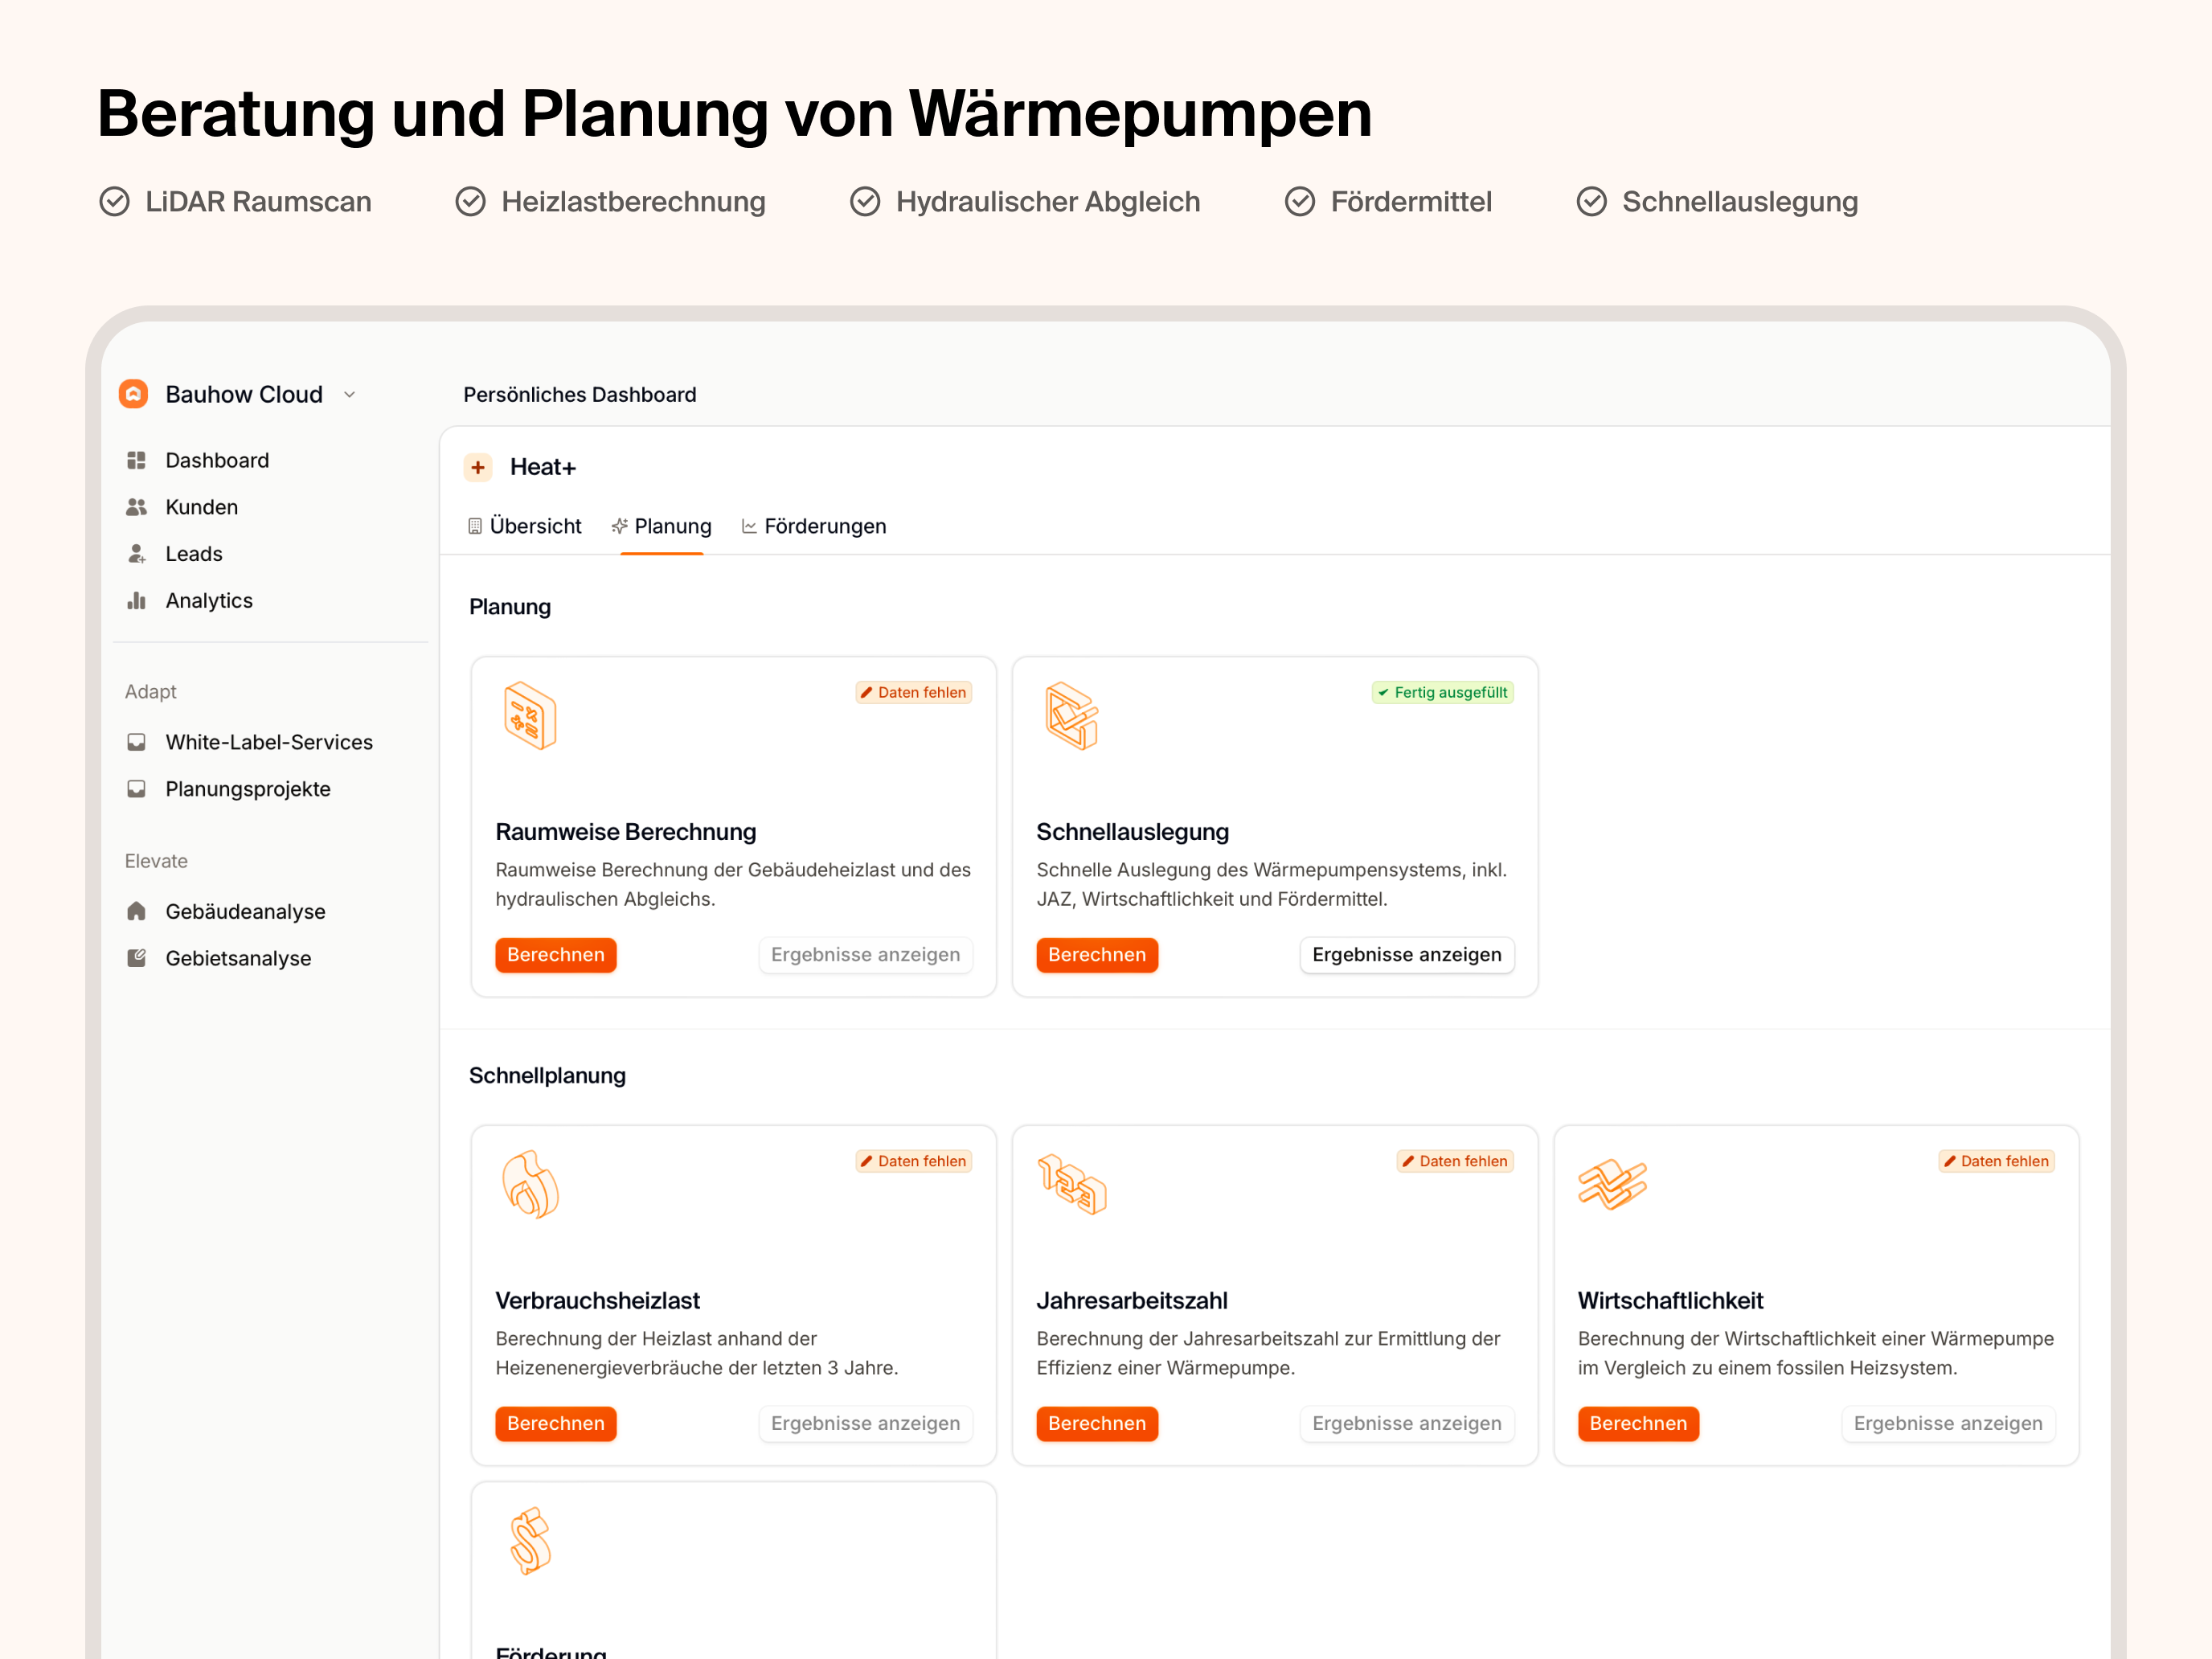Click Daten fehlen badge on Raumweise Berechnung
2212x1659 pixels.
(914, 692)
